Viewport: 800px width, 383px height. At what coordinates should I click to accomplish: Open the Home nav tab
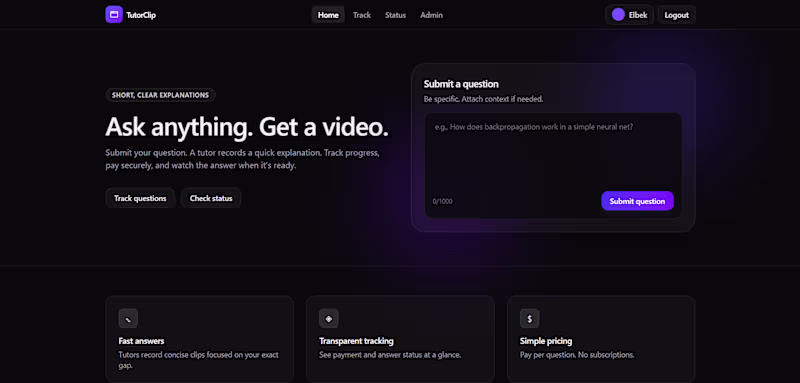[328, 15]
